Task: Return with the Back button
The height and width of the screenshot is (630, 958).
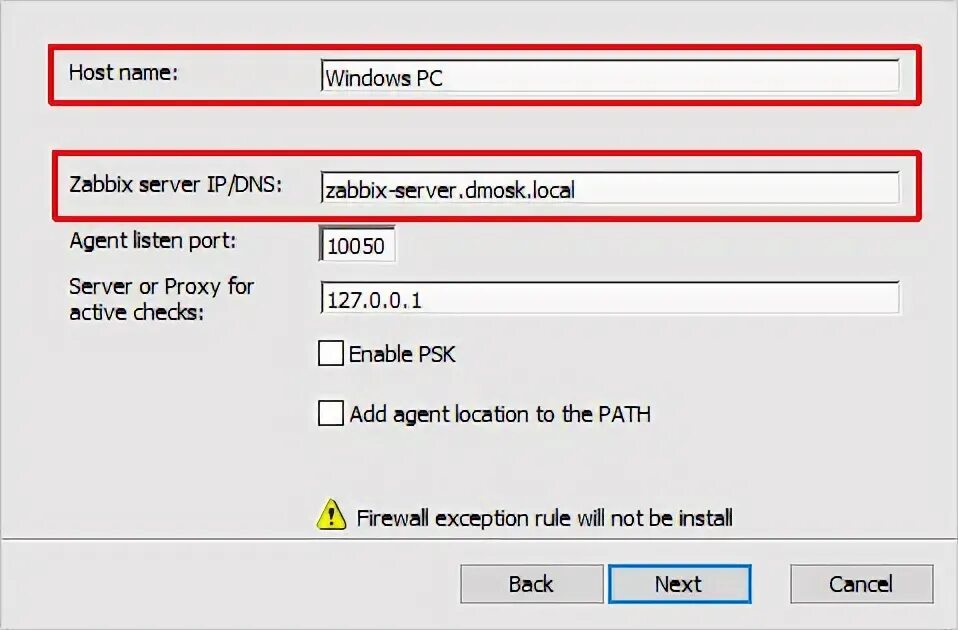Action: point(532,584)
